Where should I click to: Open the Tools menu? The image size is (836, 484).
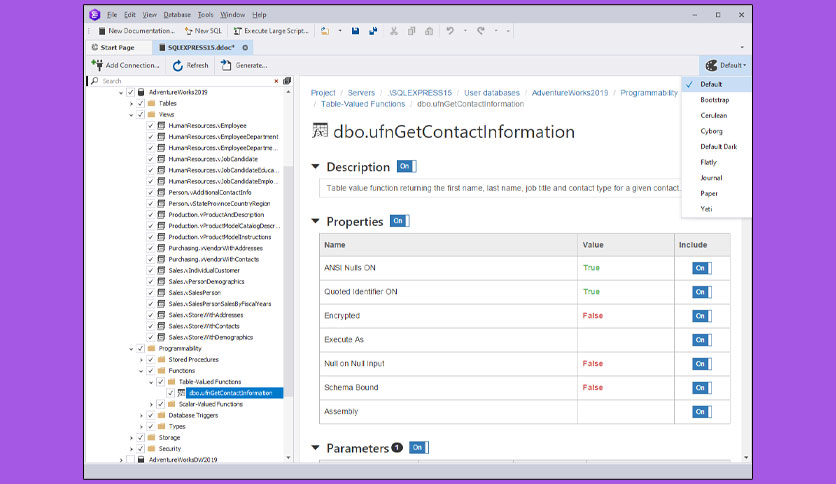pos(205,15)
